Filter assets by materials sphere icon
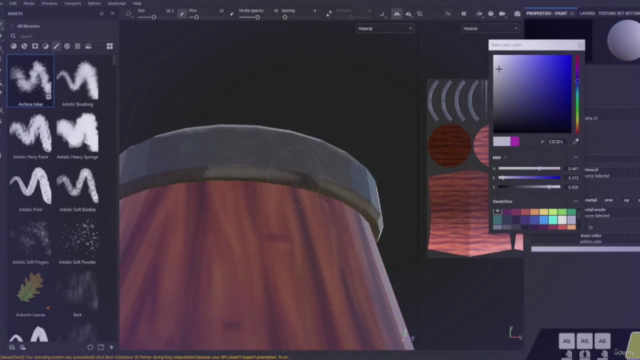Viewport: 640px width, 360px height. coord(13,46)
